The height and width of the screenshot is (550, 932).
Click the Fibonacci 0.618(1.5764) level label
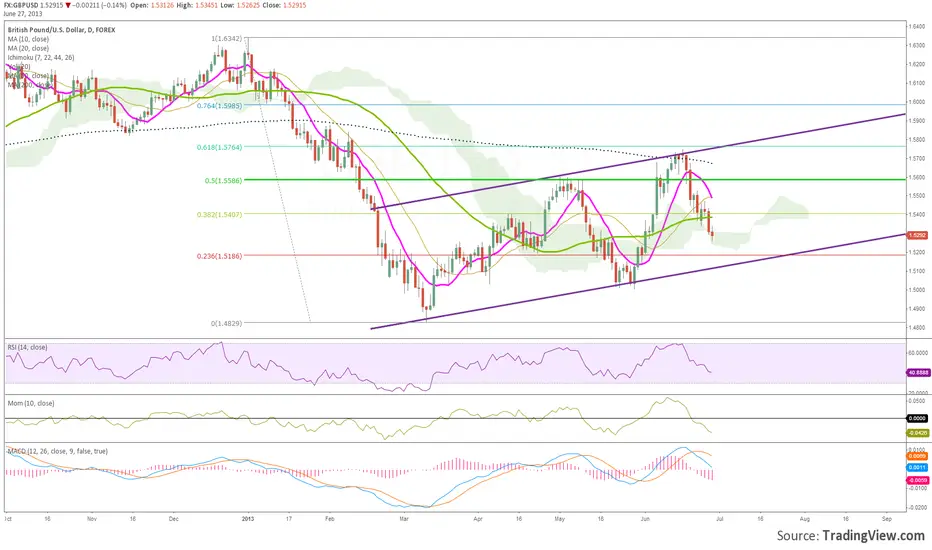tap(219, 147)
